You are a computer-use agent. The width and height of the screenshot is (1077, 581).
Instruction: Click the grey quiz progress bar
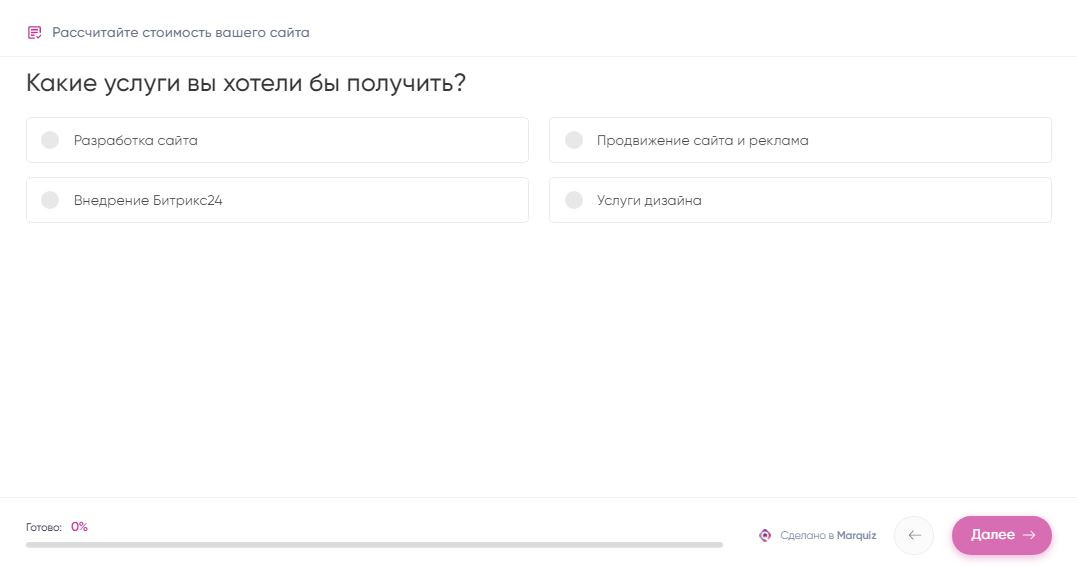point(374,545)
